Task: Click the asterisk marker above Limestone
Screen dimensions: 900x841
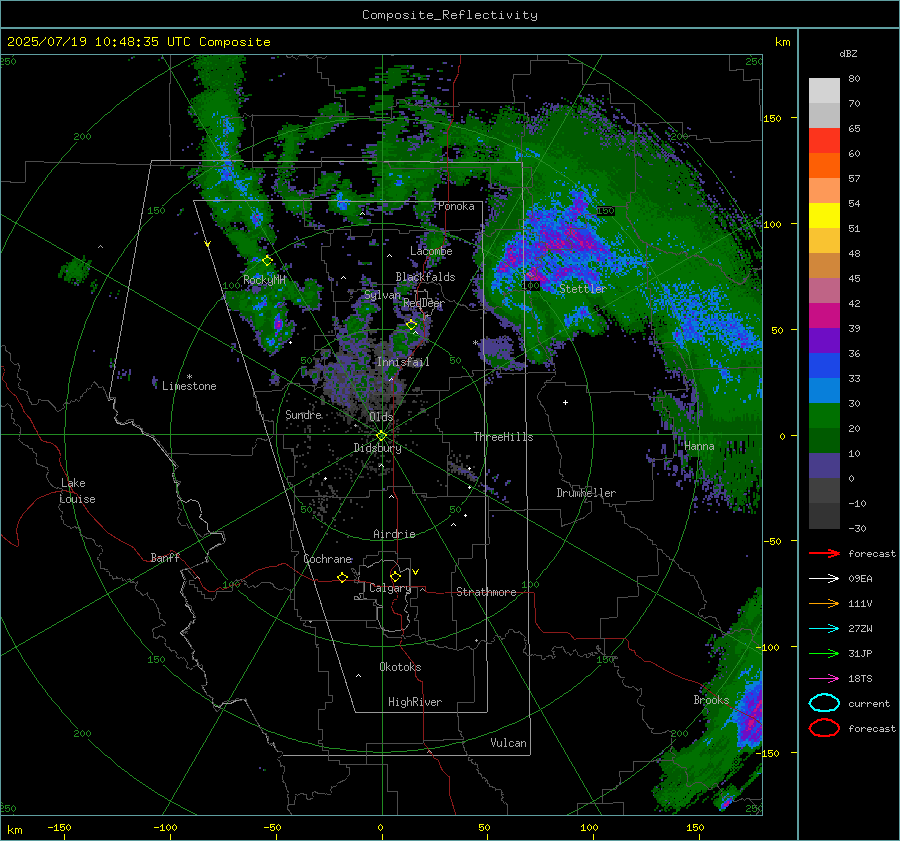Action: 189,377
